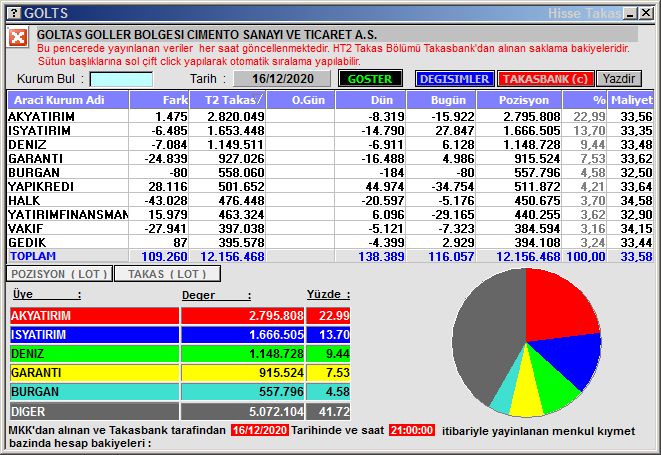Image resolution: width=661 pixels, height=455 pixels.
Task: Click the red X close icon beside company name
Action: point(18,38)
